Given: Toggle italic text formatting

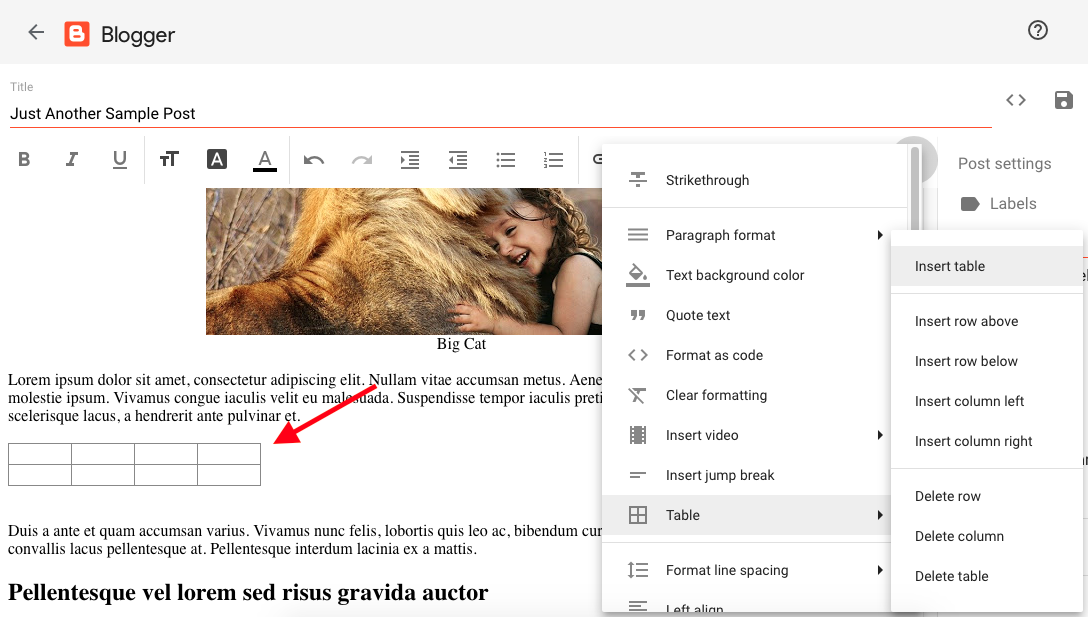Looking at the screenshot, I should click(x=72, y=160).
